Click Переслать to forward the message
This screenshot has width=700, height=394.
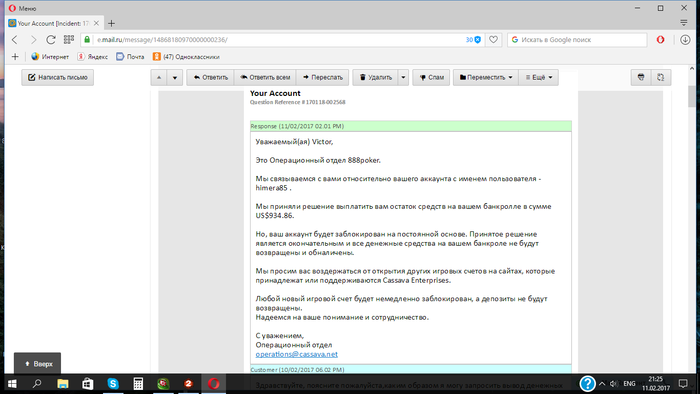[323, 77]
